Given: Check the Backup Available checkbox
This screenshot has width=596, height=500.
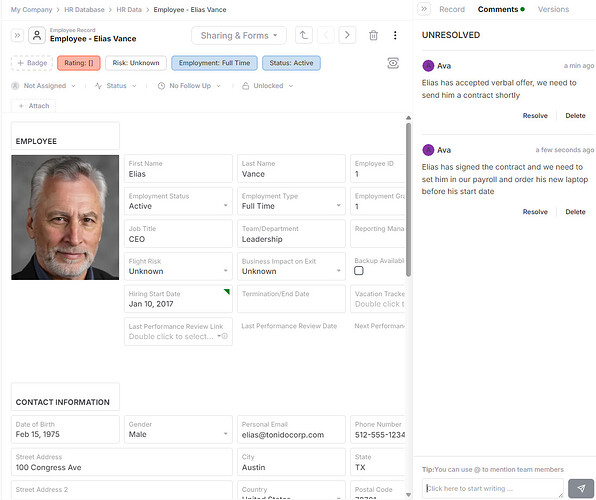Looking at the screenshot, I should 358,271.
